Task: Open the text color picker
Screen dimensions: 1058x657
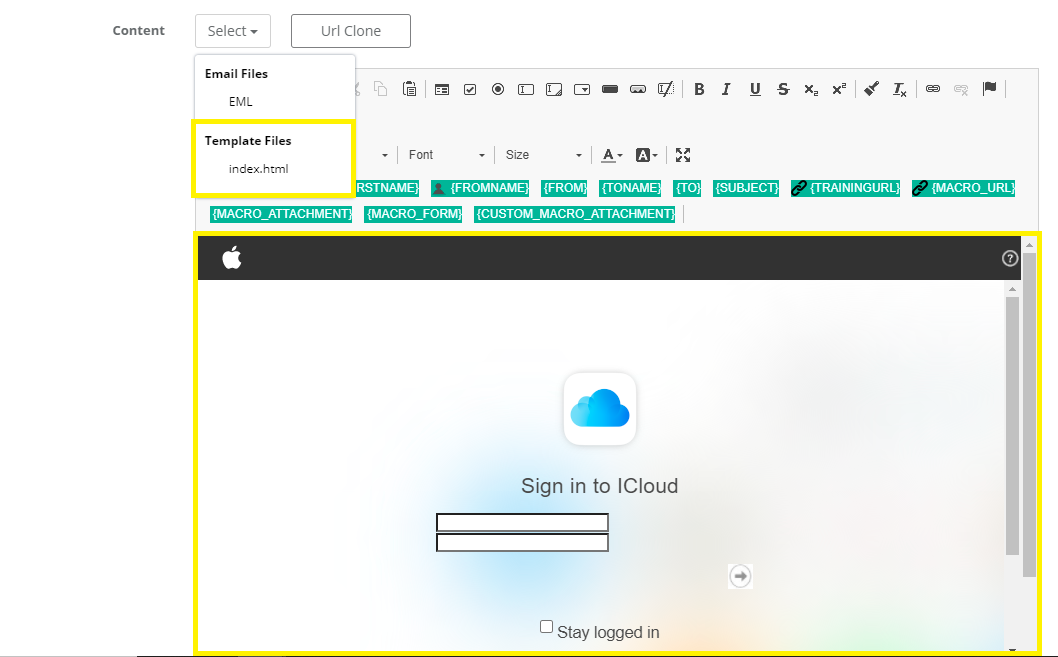Action: 612,155
